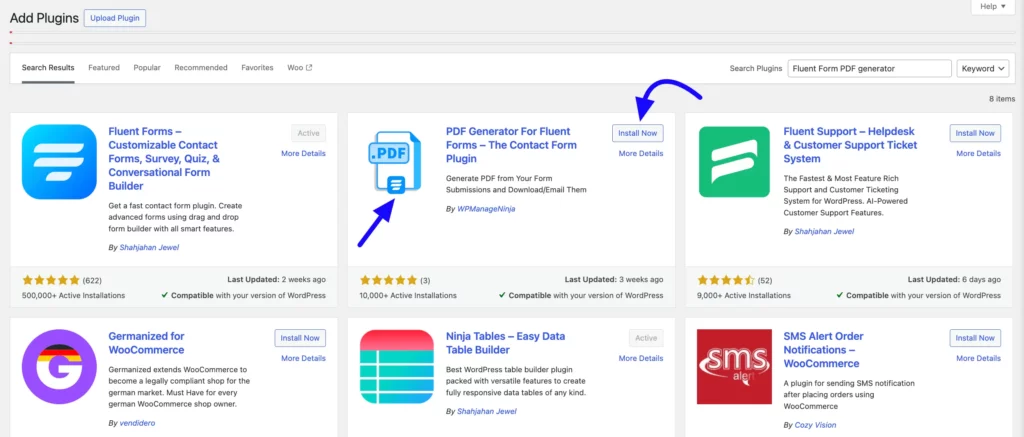Viewport: 1024px width, 437px height.
Task: Click the Germanized for WooCommerce icon
Action: [x=58, y=366]
